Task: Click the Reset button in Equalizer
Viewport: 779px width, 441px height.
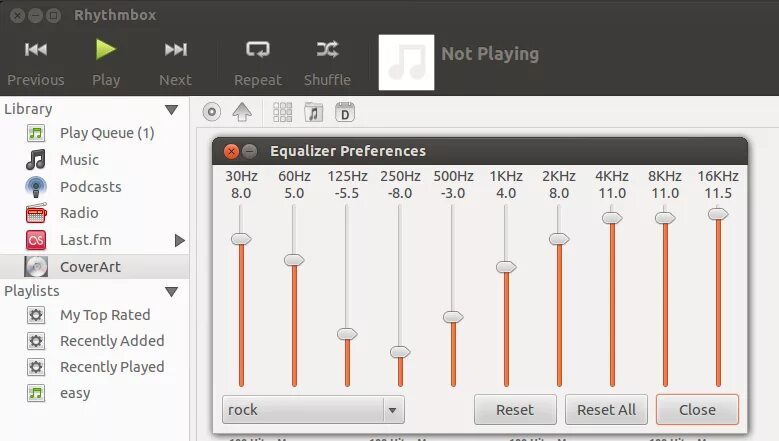Action: [515, 410]
